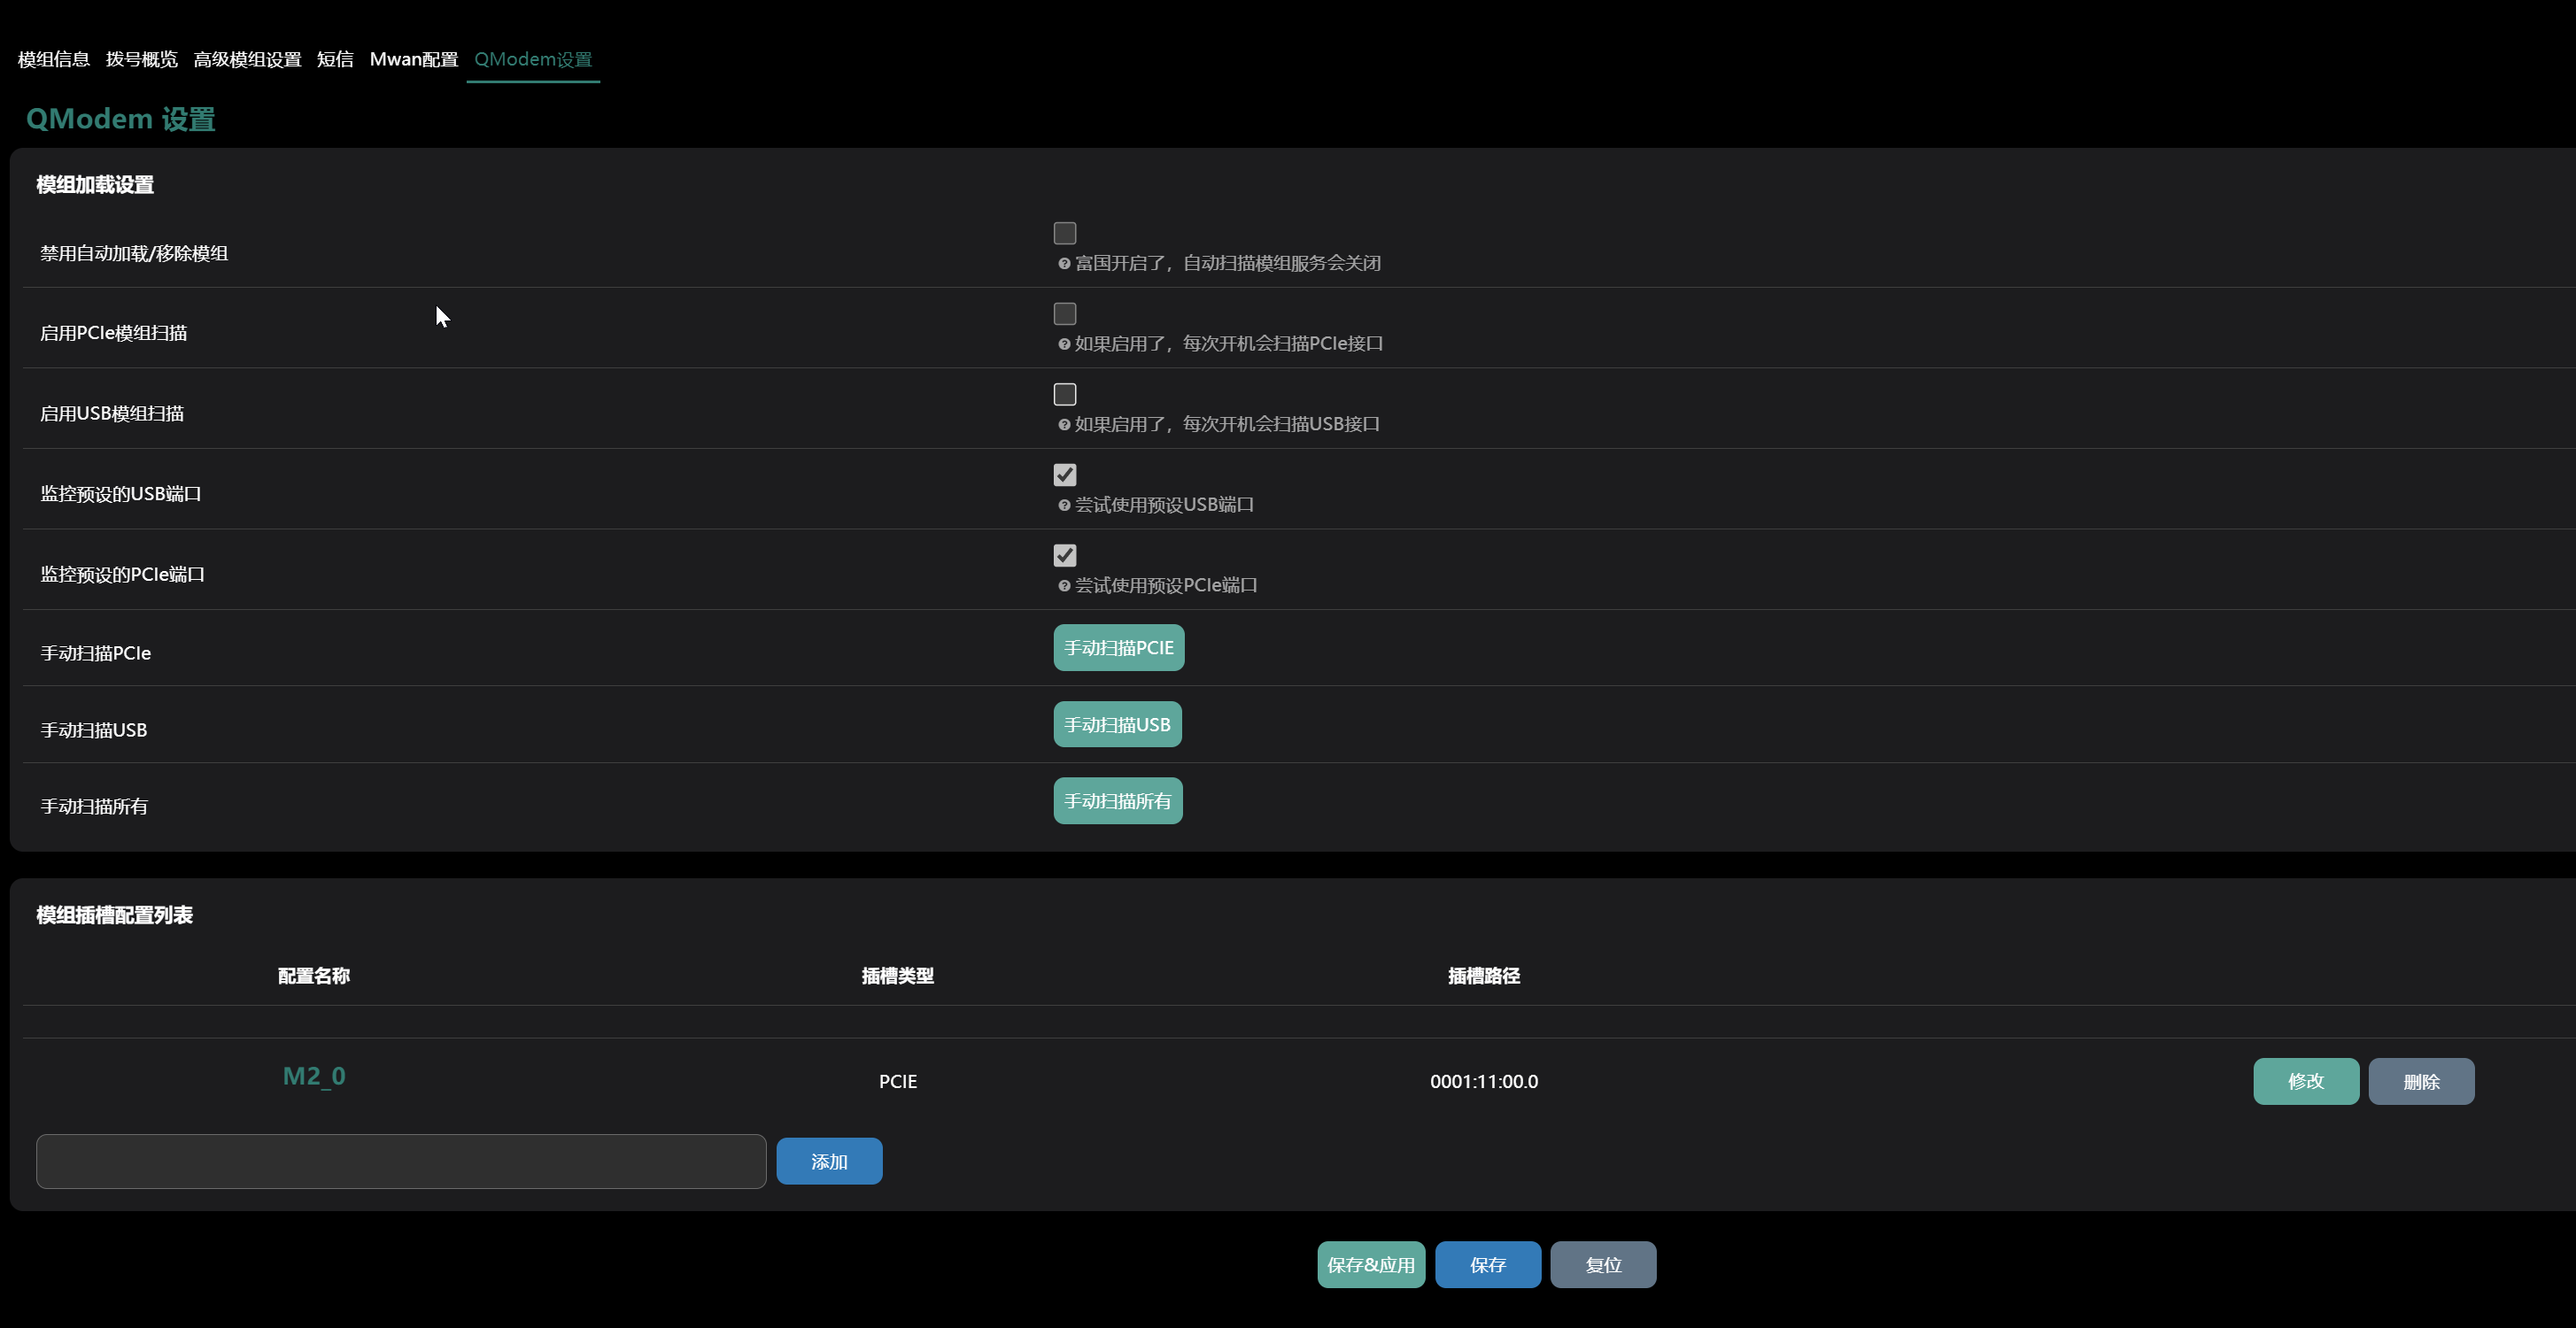The width and height of the screenshot is (2576, 1328).
Task: Click the 手动扫描PCIE button
Action: click(x=1119, y=648)
